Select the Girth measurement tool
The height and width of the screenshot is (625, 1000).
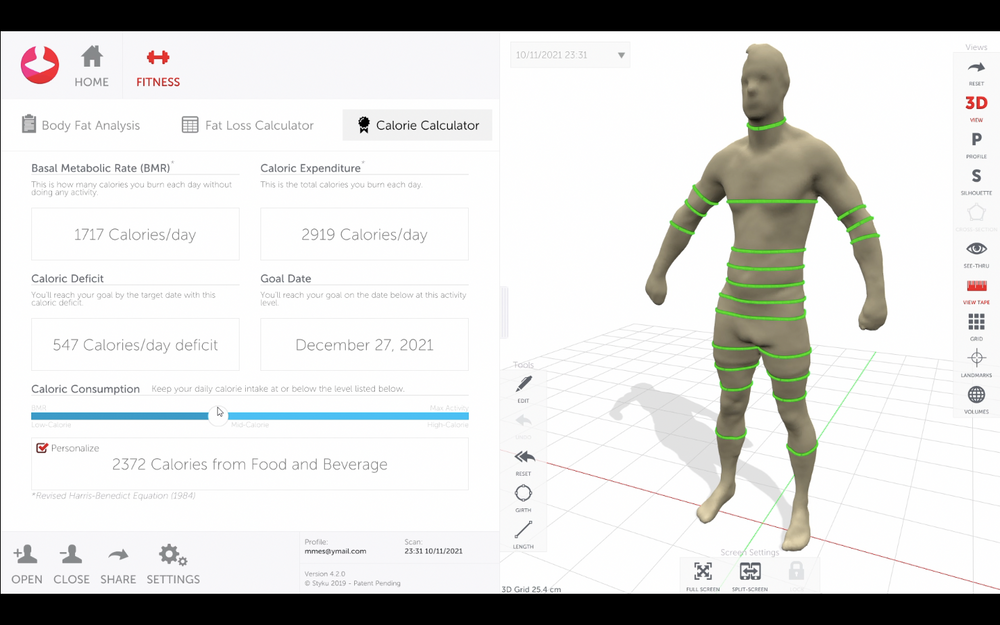coord(522,497)
